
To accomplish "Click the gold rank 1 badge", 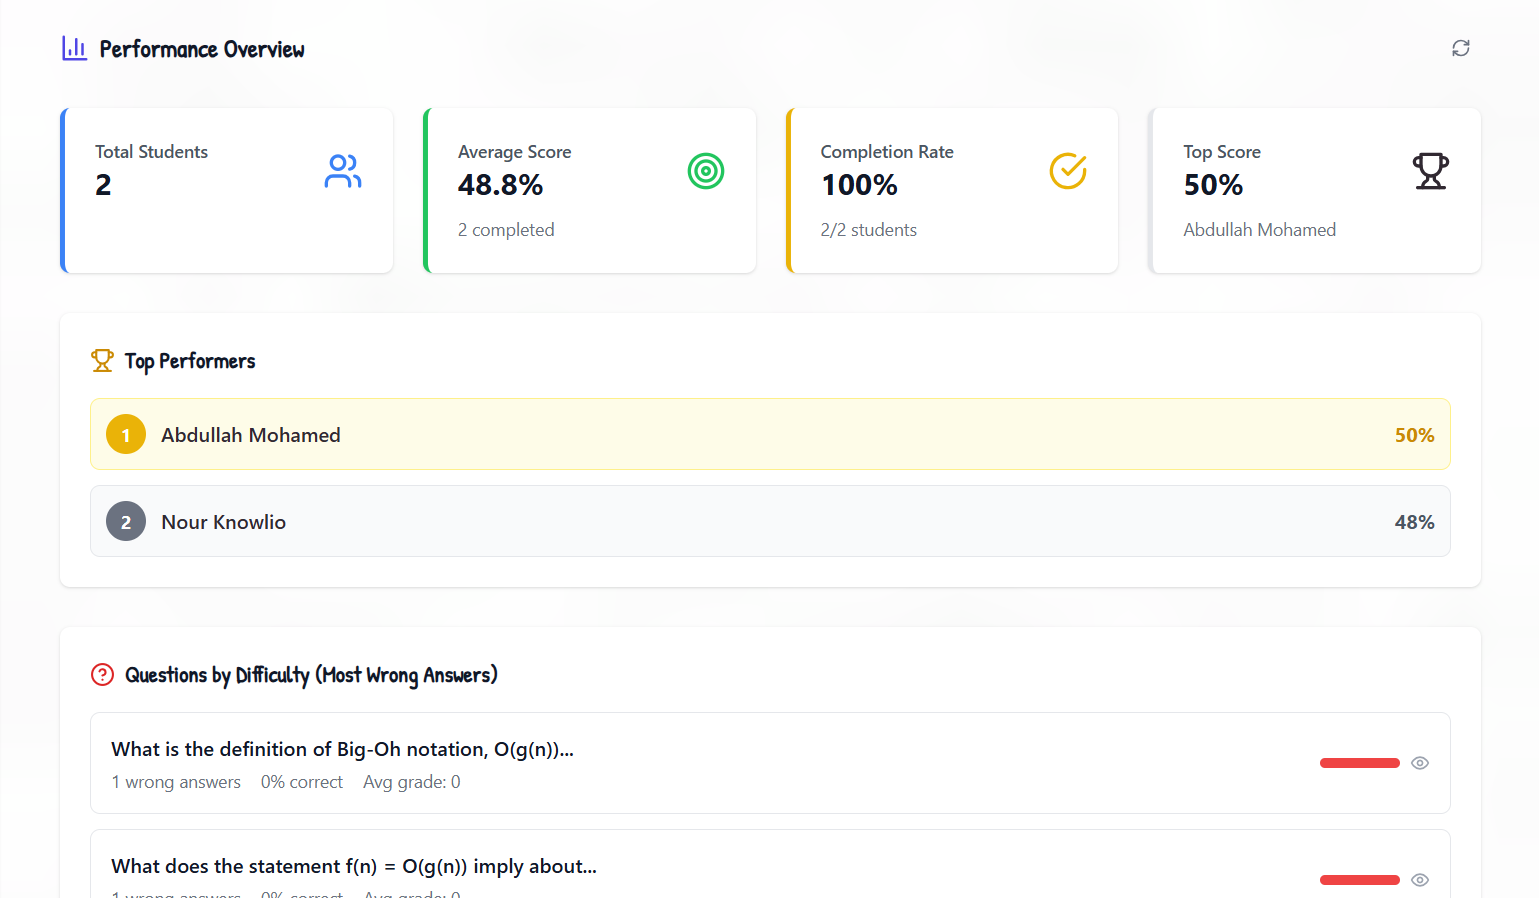I will [126, 435].
